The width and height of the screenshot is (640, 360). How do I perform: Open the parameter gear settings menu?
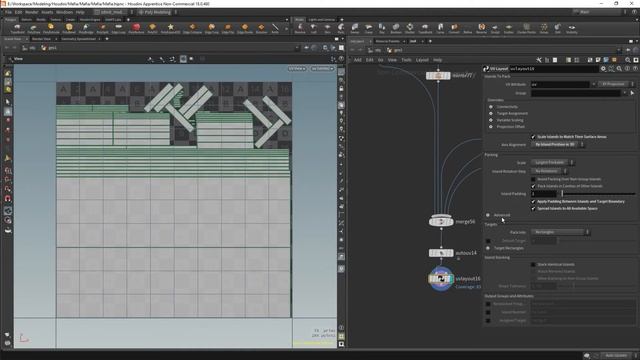coord(603,69)
